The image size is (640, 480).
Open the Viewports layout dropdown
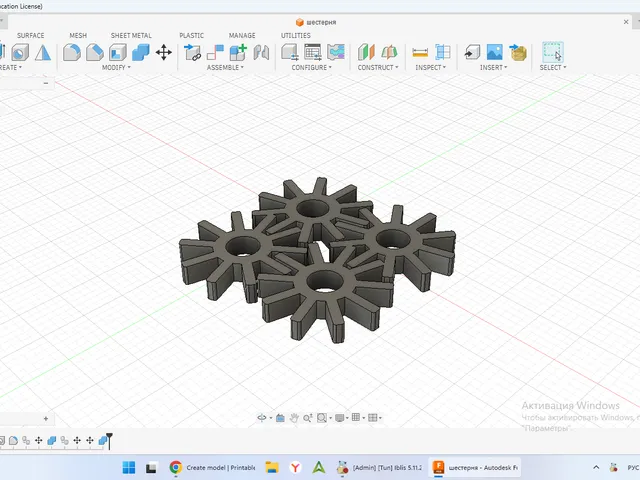[x=374, y=418]
